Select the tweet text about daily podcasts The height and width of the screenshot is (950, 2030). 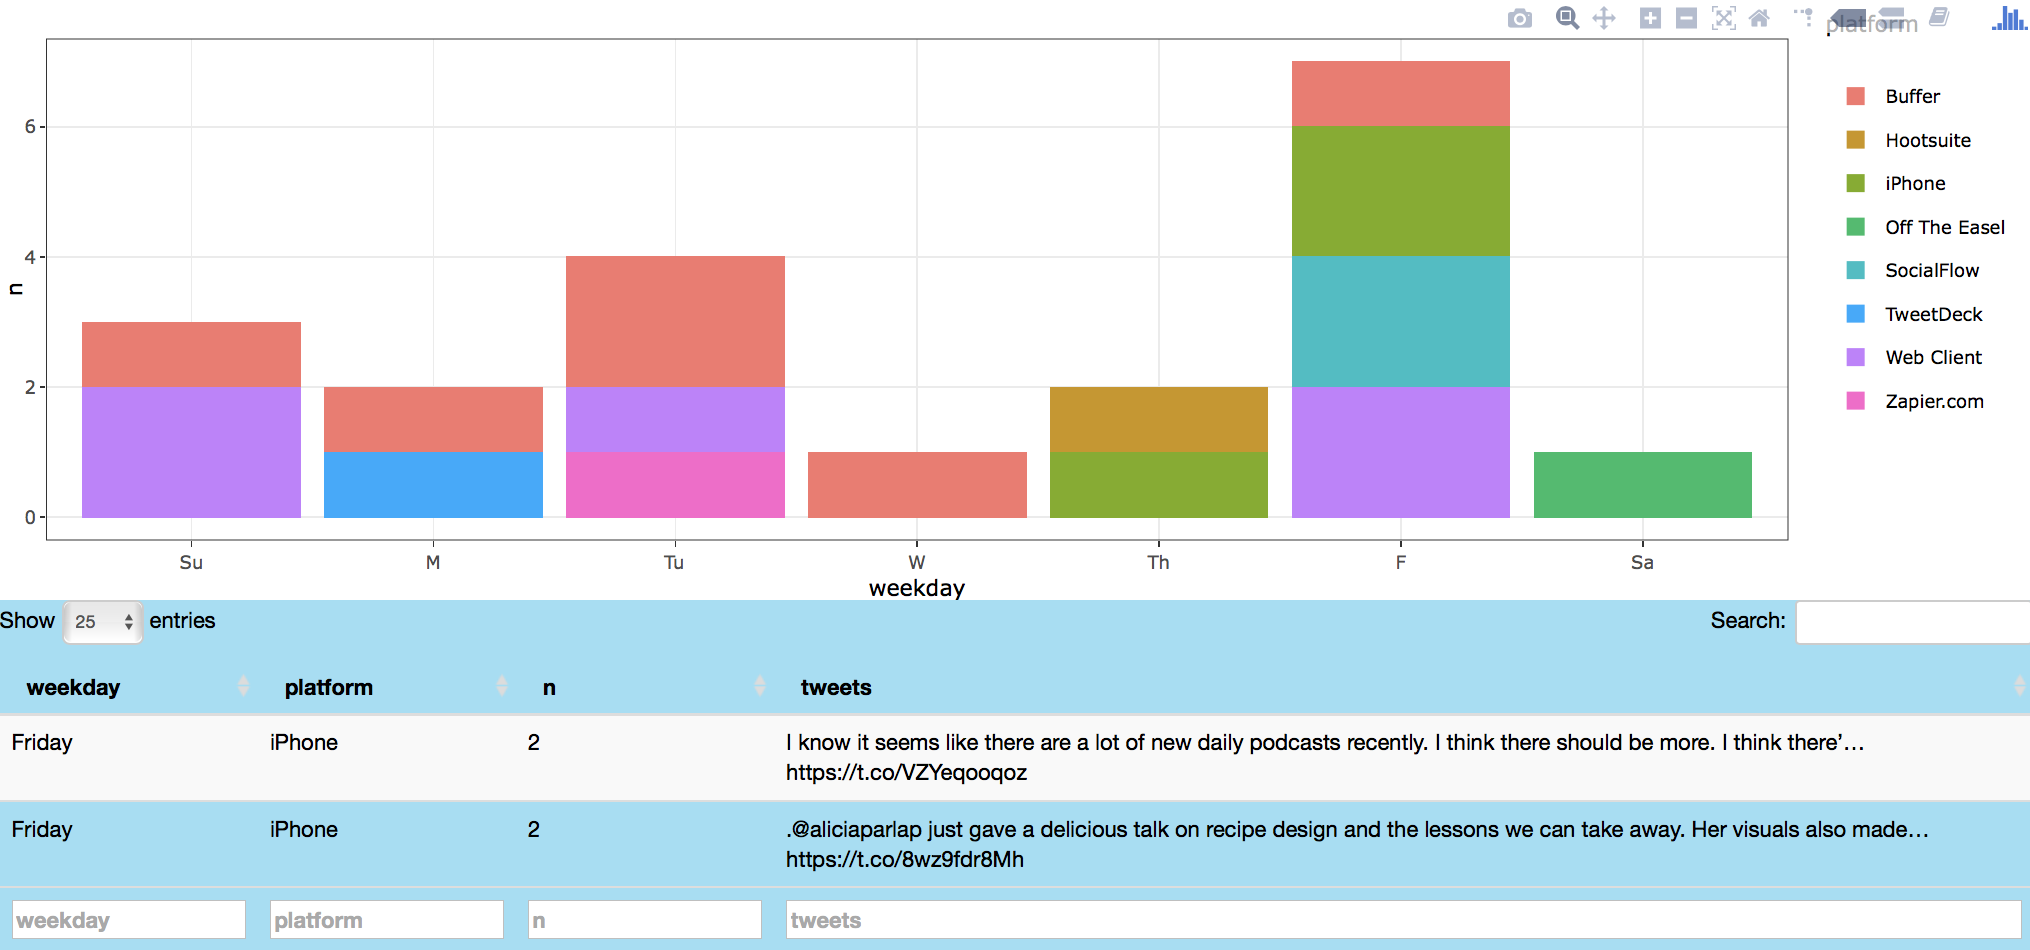(x=1325, y=742)
